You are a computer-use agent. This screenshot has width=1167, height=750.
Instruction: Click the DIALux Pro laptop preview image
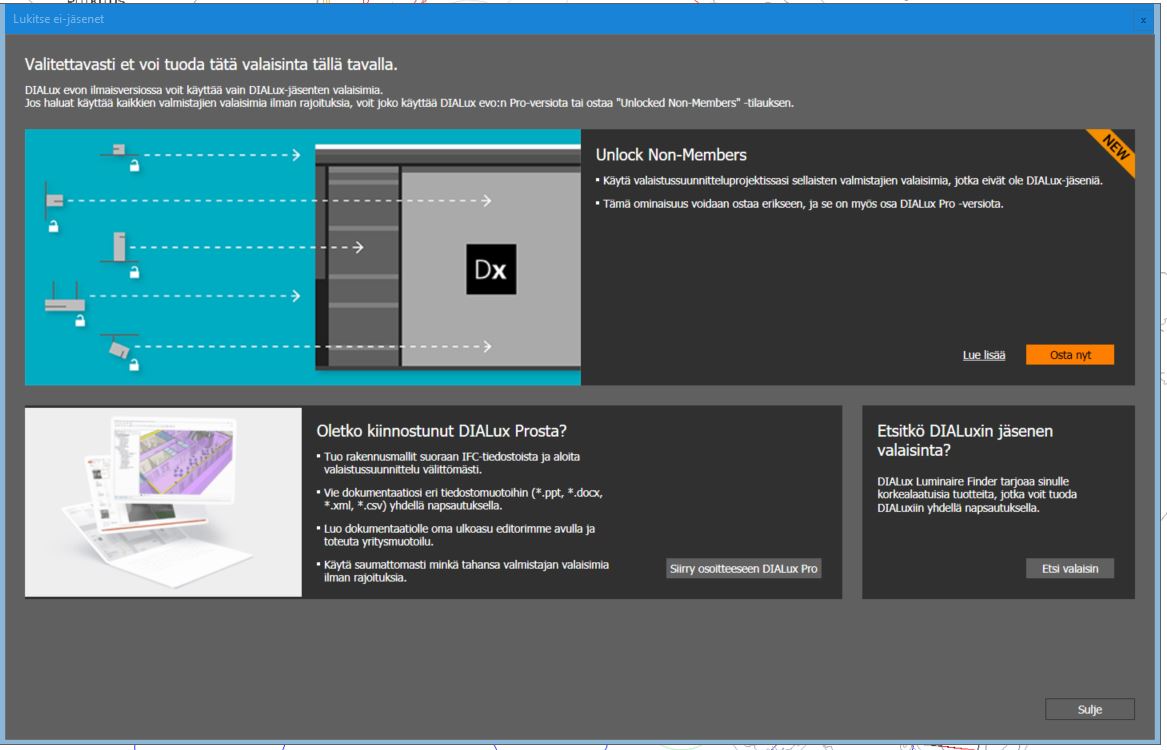click(x=163, y=501)
